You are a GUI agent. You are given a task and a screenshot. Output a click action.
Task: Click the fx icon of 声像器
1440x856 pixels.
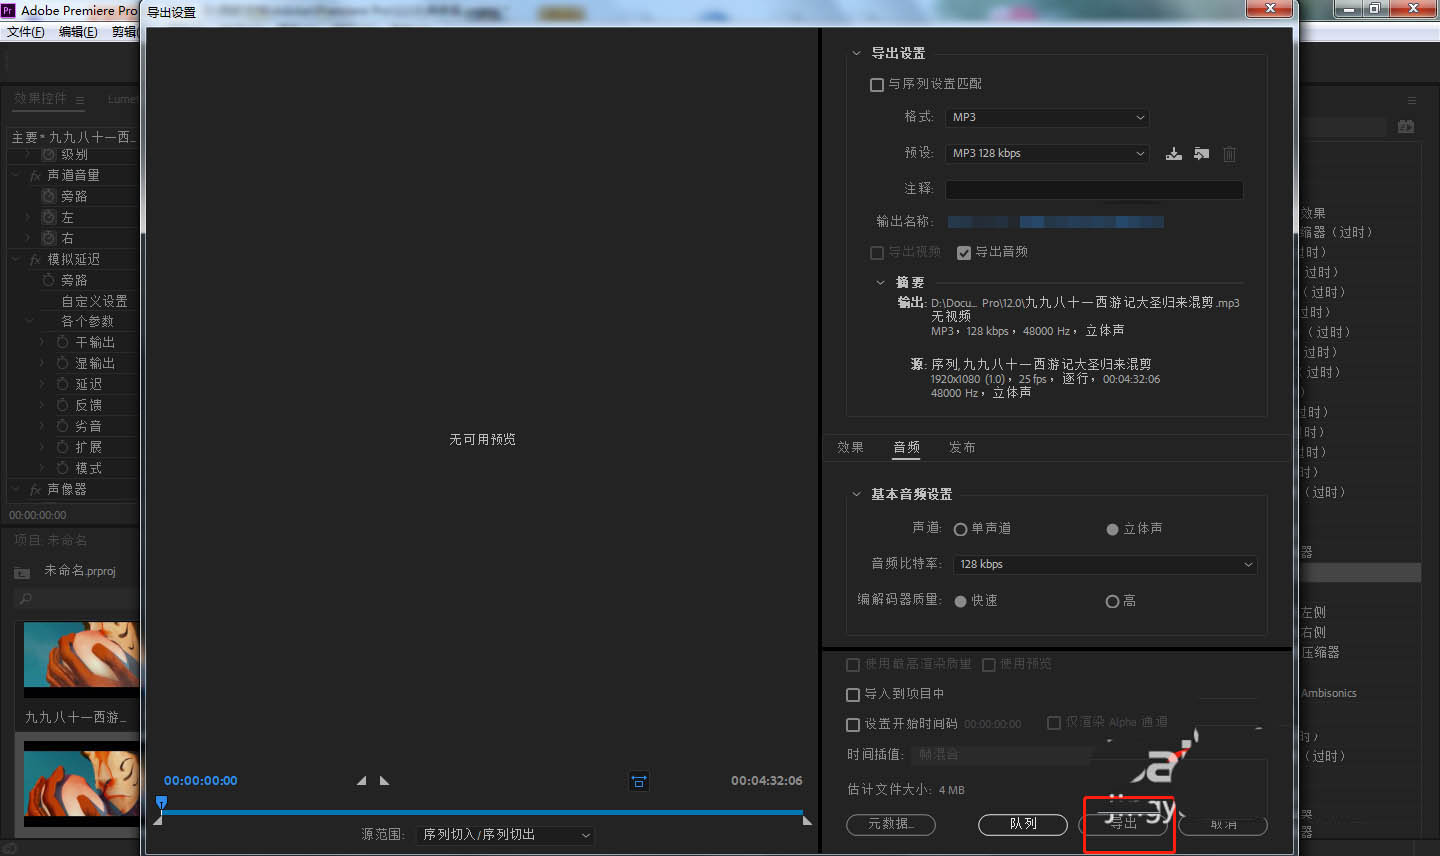pos(35,490)
